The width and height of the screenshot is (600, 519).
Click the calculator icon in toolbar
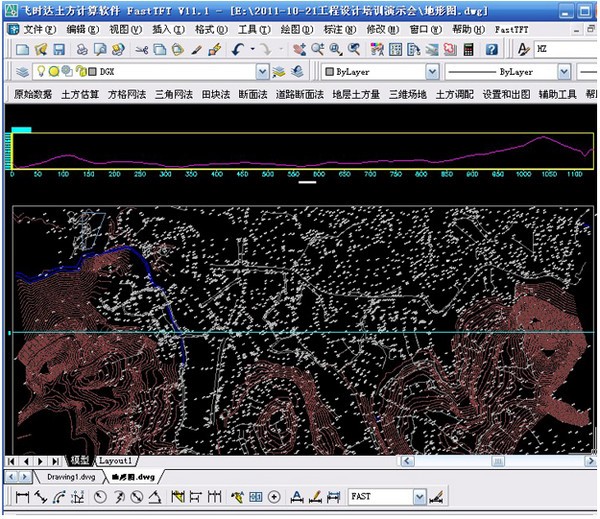click(469, 48)
